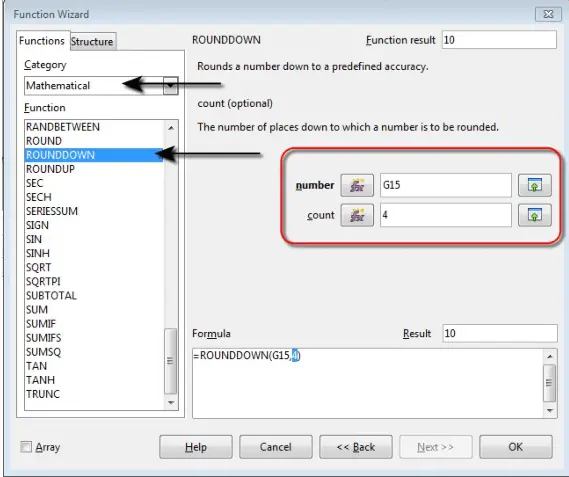This screenshot has height=477, width=569.
Task: Click function list scroll up arrow
Action: [171, 128]
